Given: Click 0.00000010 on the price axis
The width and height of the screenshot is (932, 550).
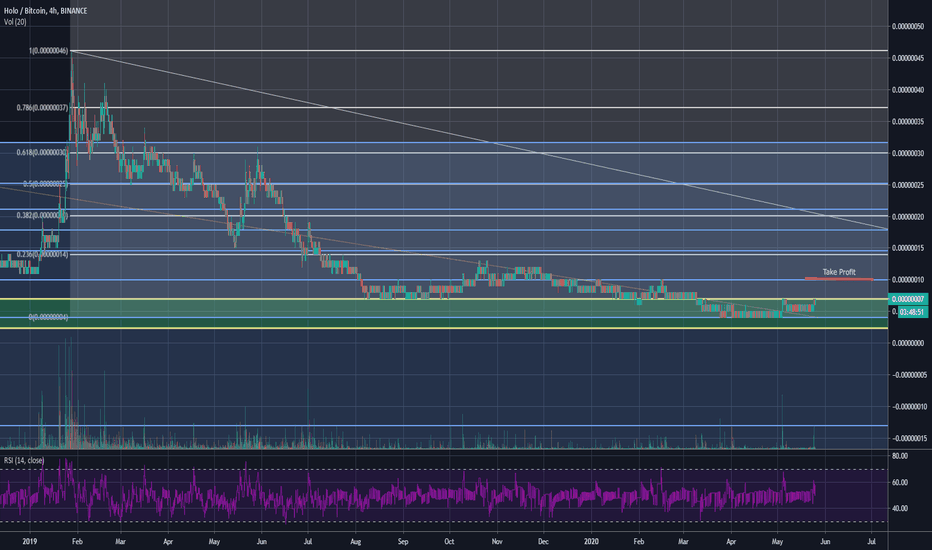Looking at the screenshot, I should click(908, 280).
